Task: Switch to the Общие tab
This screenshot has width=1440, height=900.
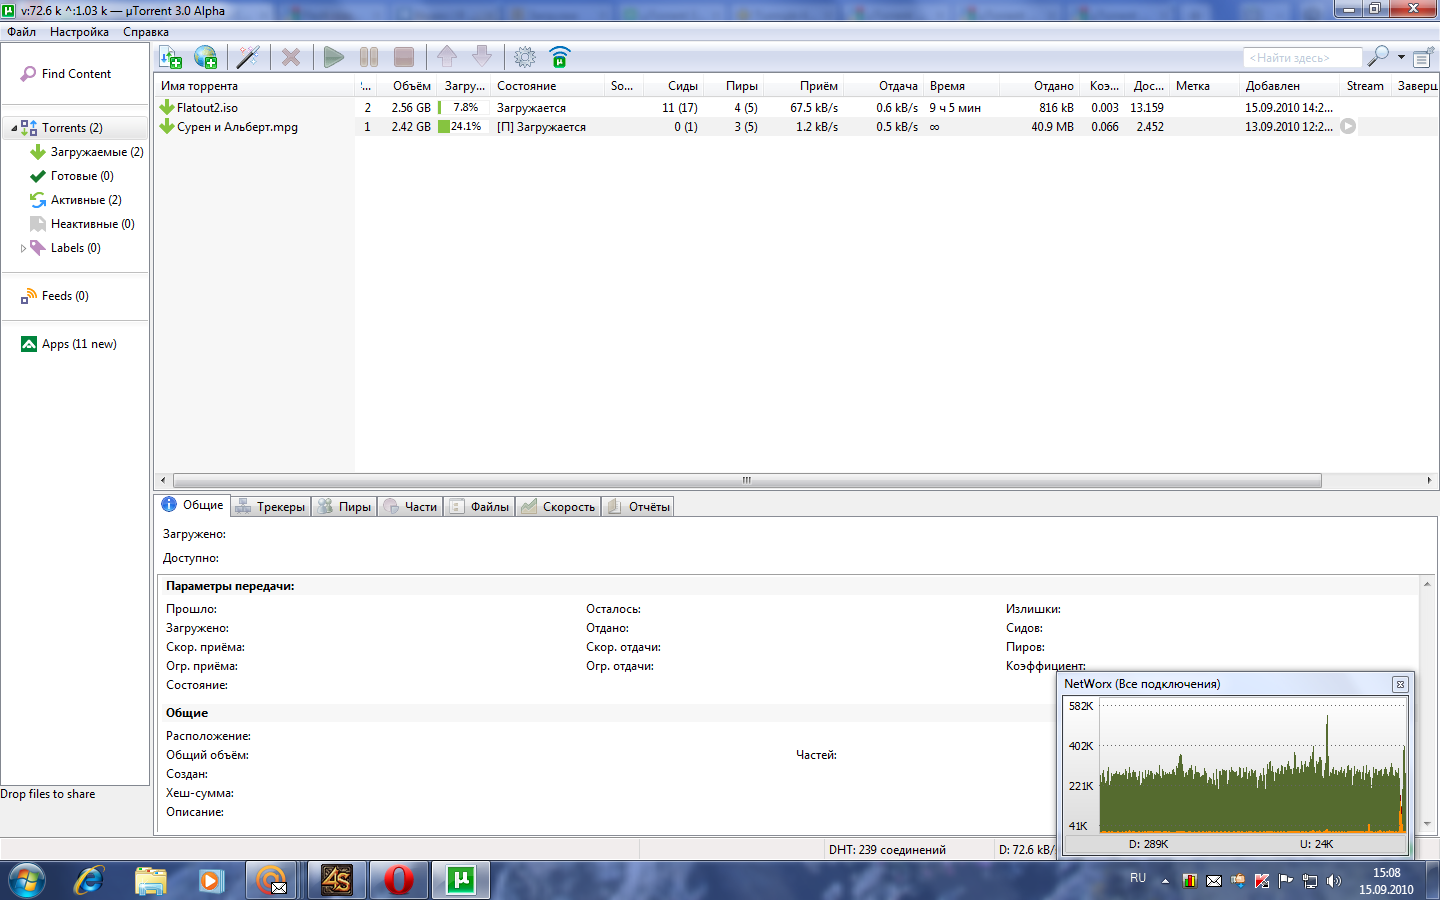Action: (193, 505)
